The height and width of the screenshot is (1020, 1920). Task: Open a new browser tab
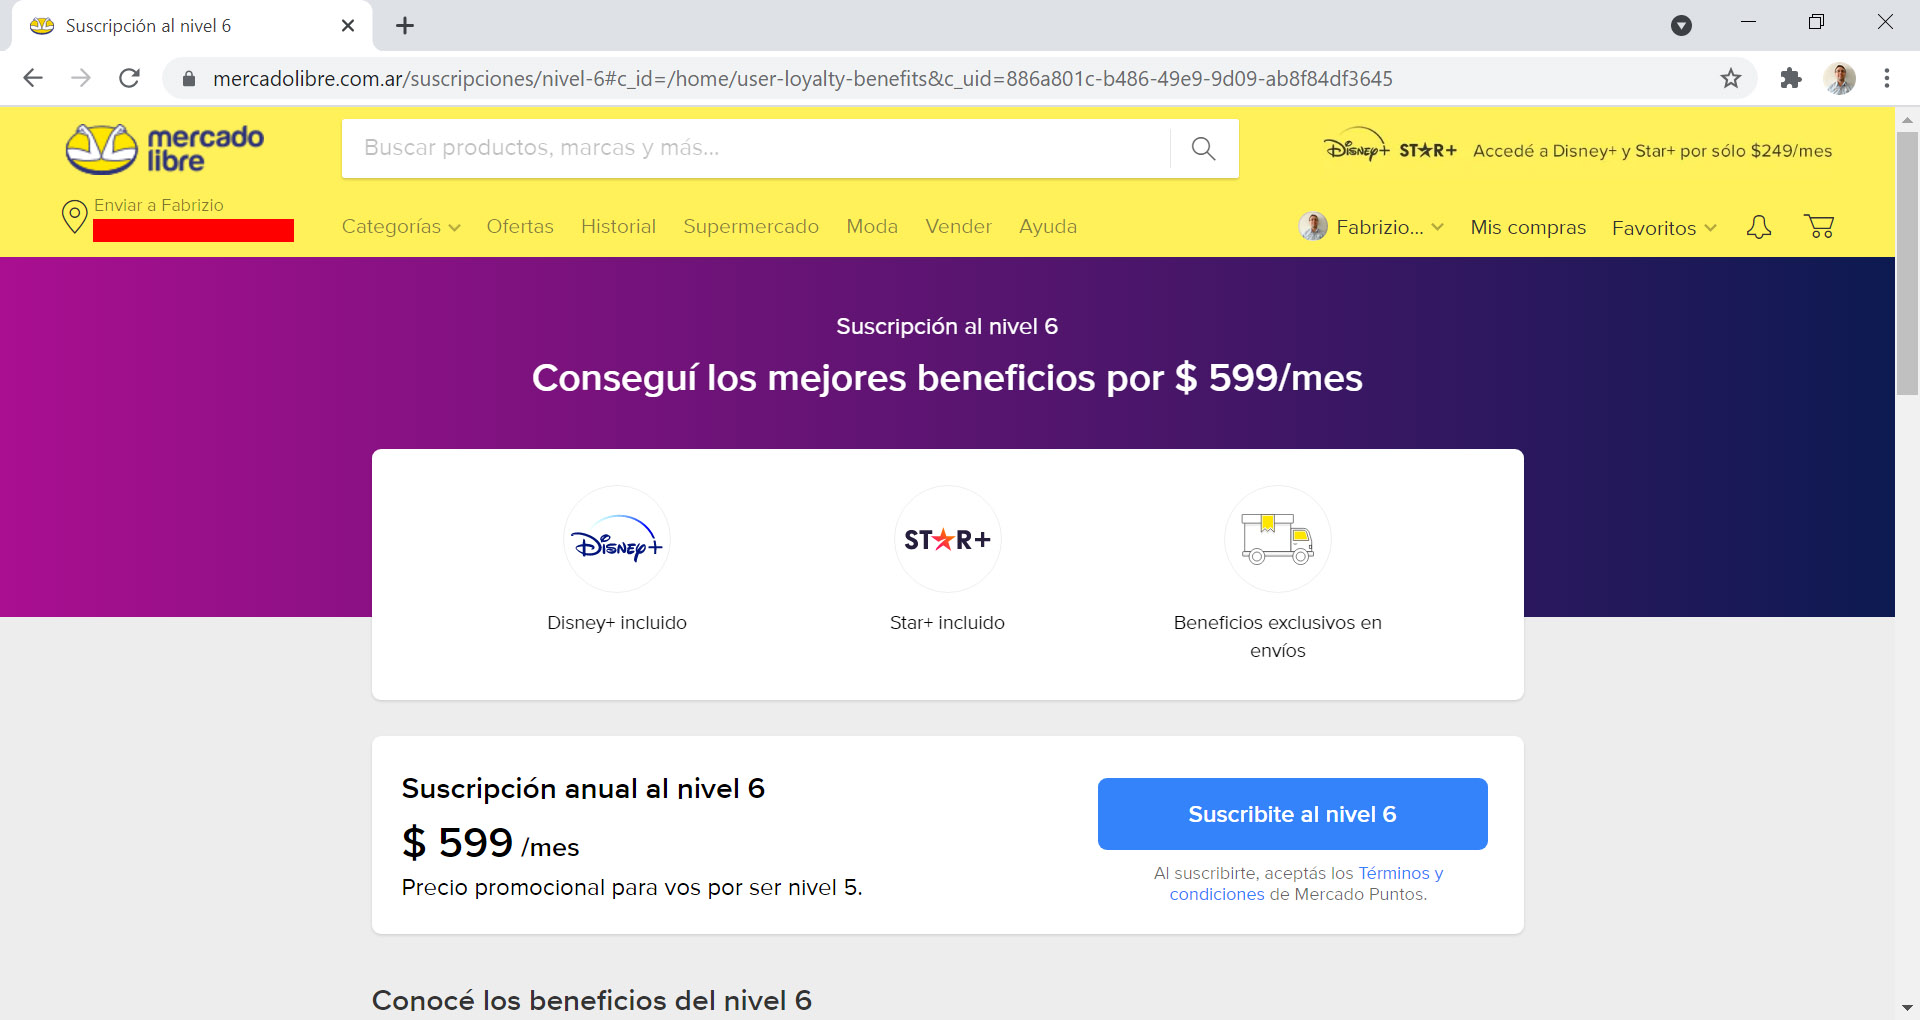[405, 26]
